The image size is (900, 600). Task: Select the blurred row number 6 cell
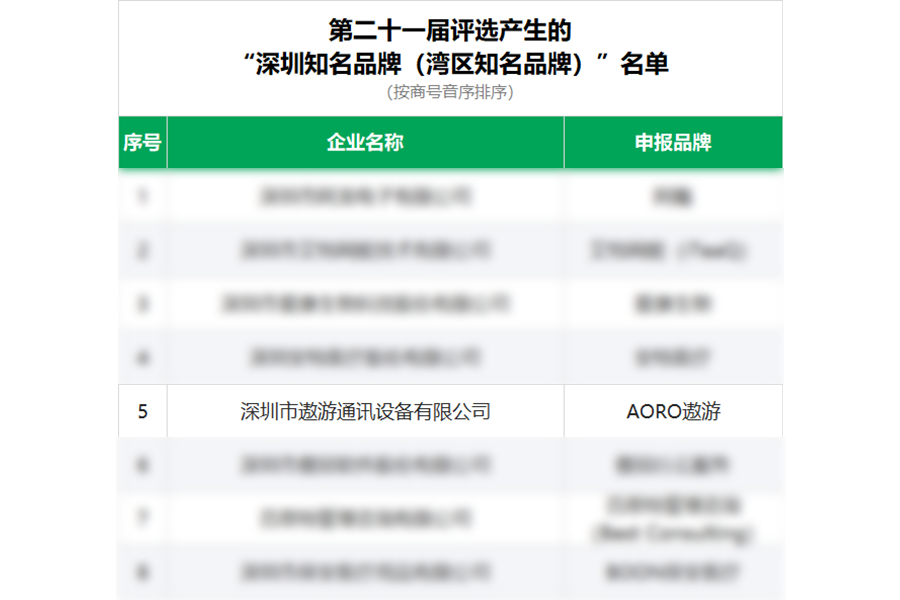(x=142, y=465)
